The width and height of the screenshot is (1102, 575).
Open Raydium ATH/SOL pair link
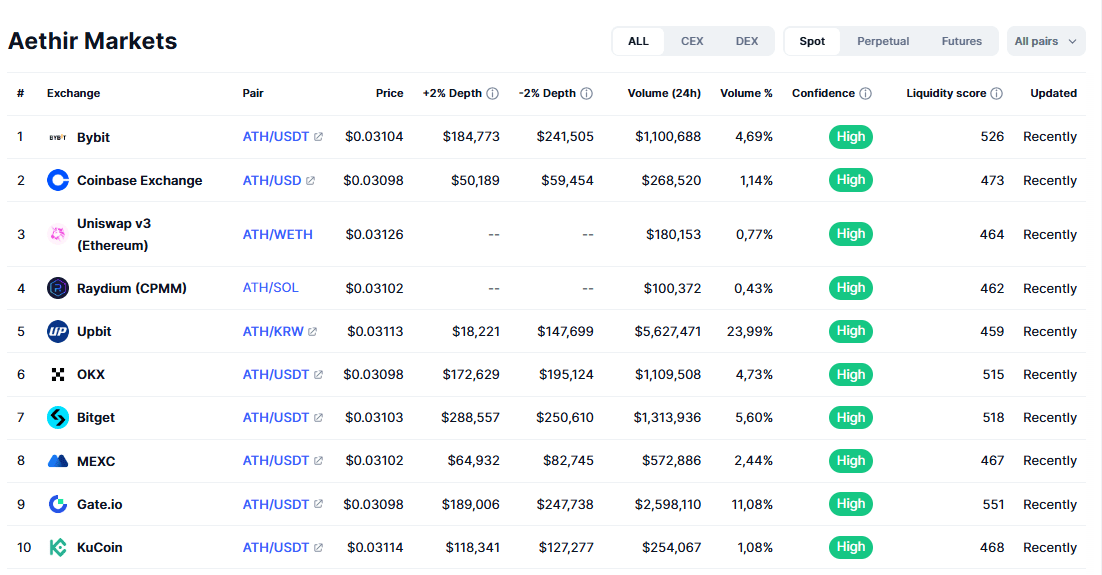(x=271, y=288)
